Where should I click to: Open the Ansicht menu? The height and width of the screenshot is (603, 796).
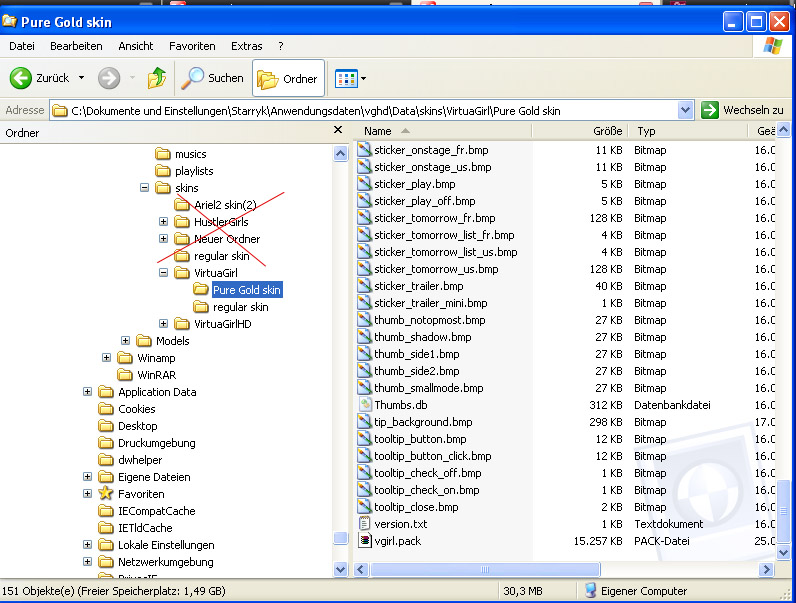coord(136,46)
